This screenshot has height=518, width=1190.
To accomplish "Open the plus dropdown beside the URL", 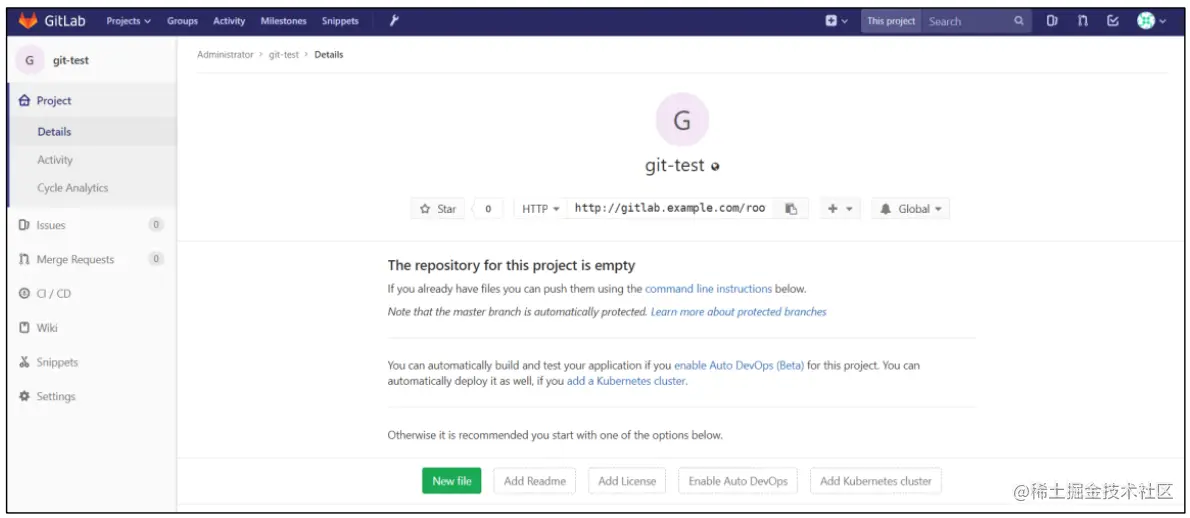I will pos(840,209).
